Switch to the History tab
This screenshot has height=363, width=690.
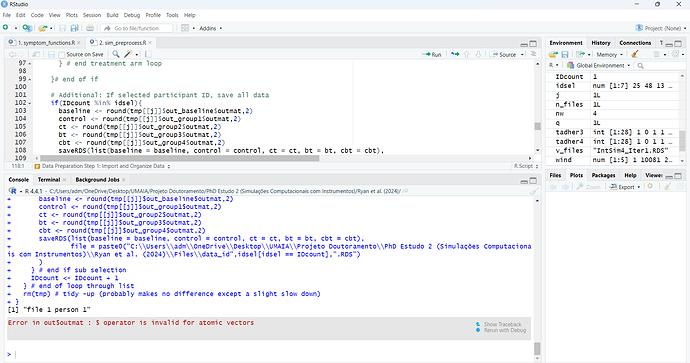pos(601,43)
